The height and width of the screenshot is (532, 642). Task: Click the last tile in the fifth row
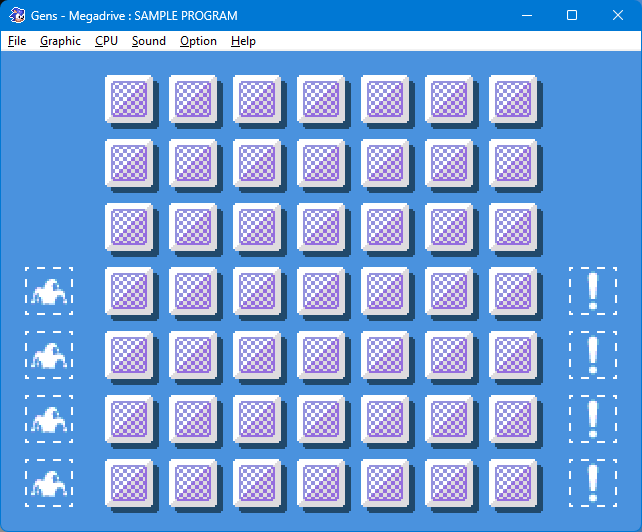point(513,355)
